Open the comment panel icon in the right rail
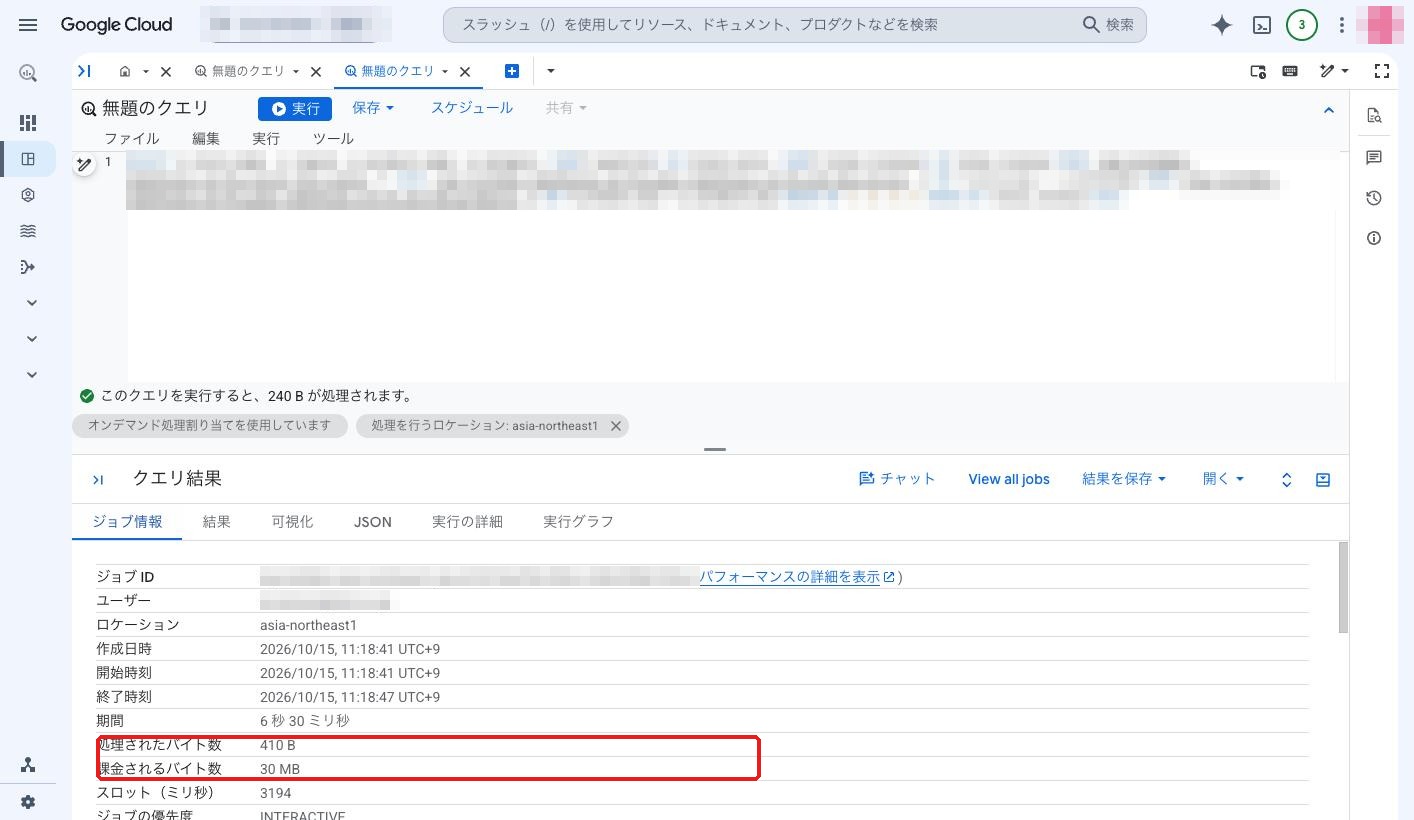Screen dimensions: 1414x820 click(1374, 158)
